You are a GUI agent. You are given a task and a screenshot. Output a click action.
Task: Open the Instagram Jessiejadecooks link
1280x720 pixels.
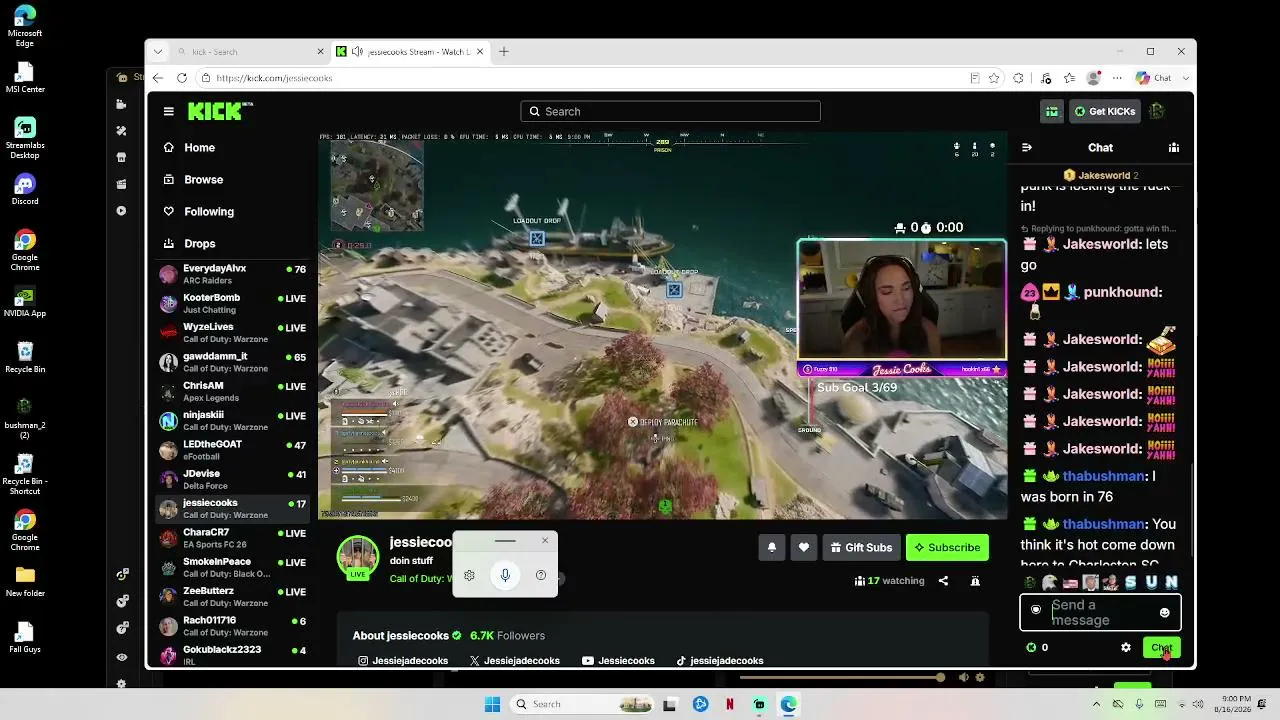[x=403, y=661]
